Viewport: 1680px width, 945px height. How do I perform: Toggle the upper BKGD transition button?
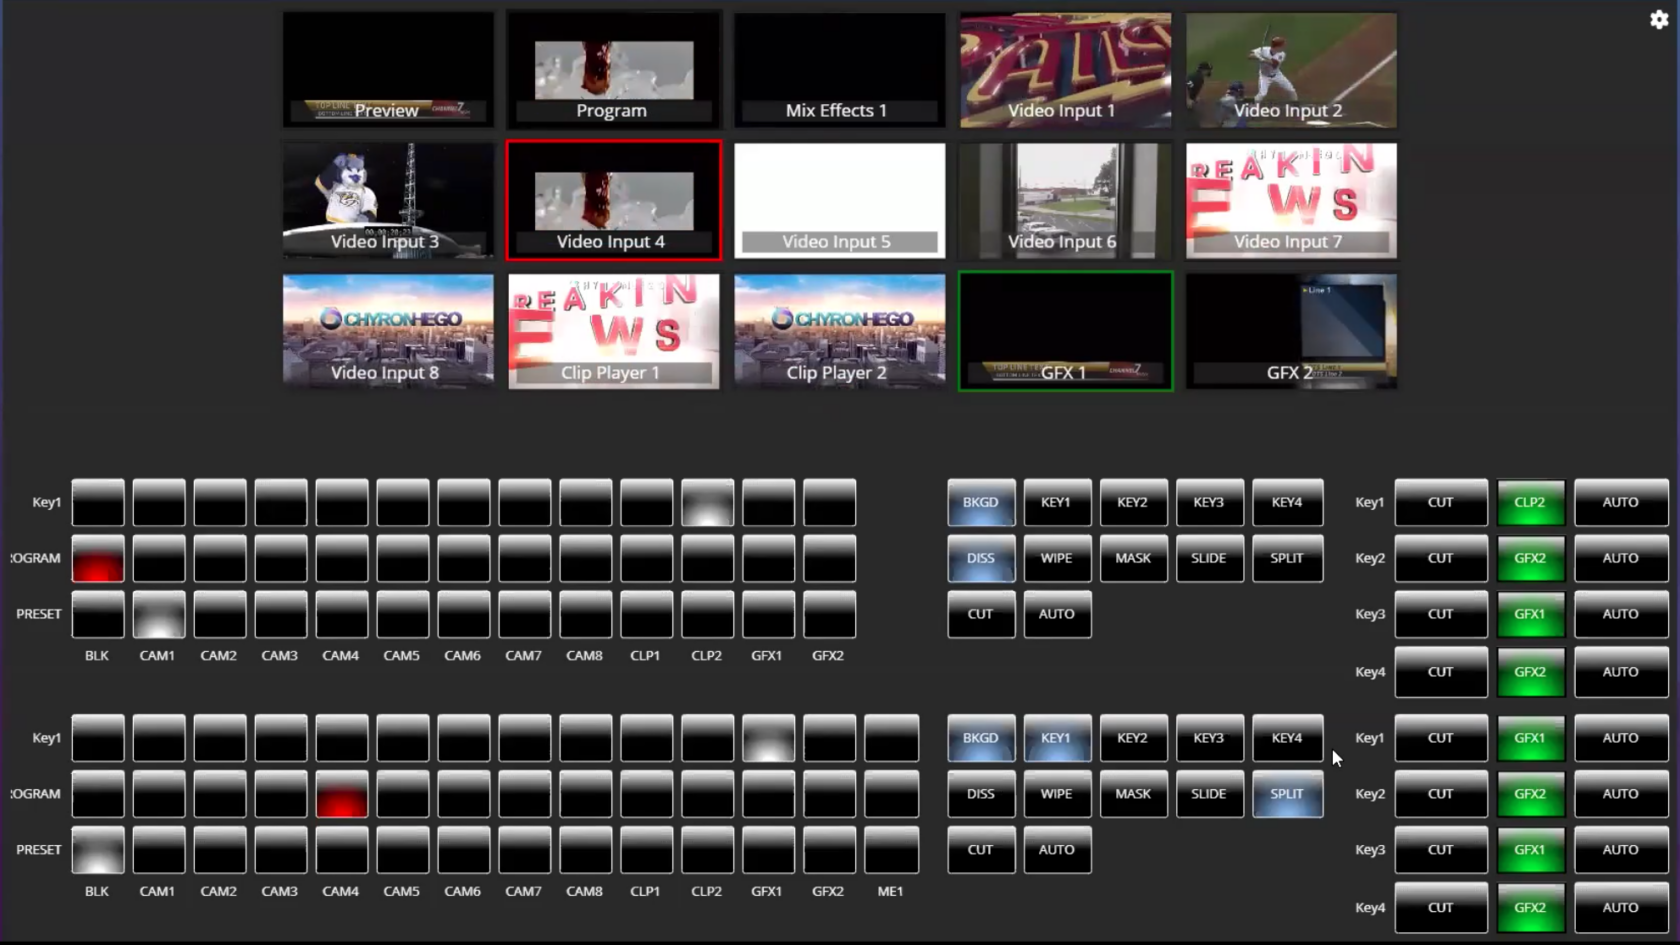coord(981,503)
